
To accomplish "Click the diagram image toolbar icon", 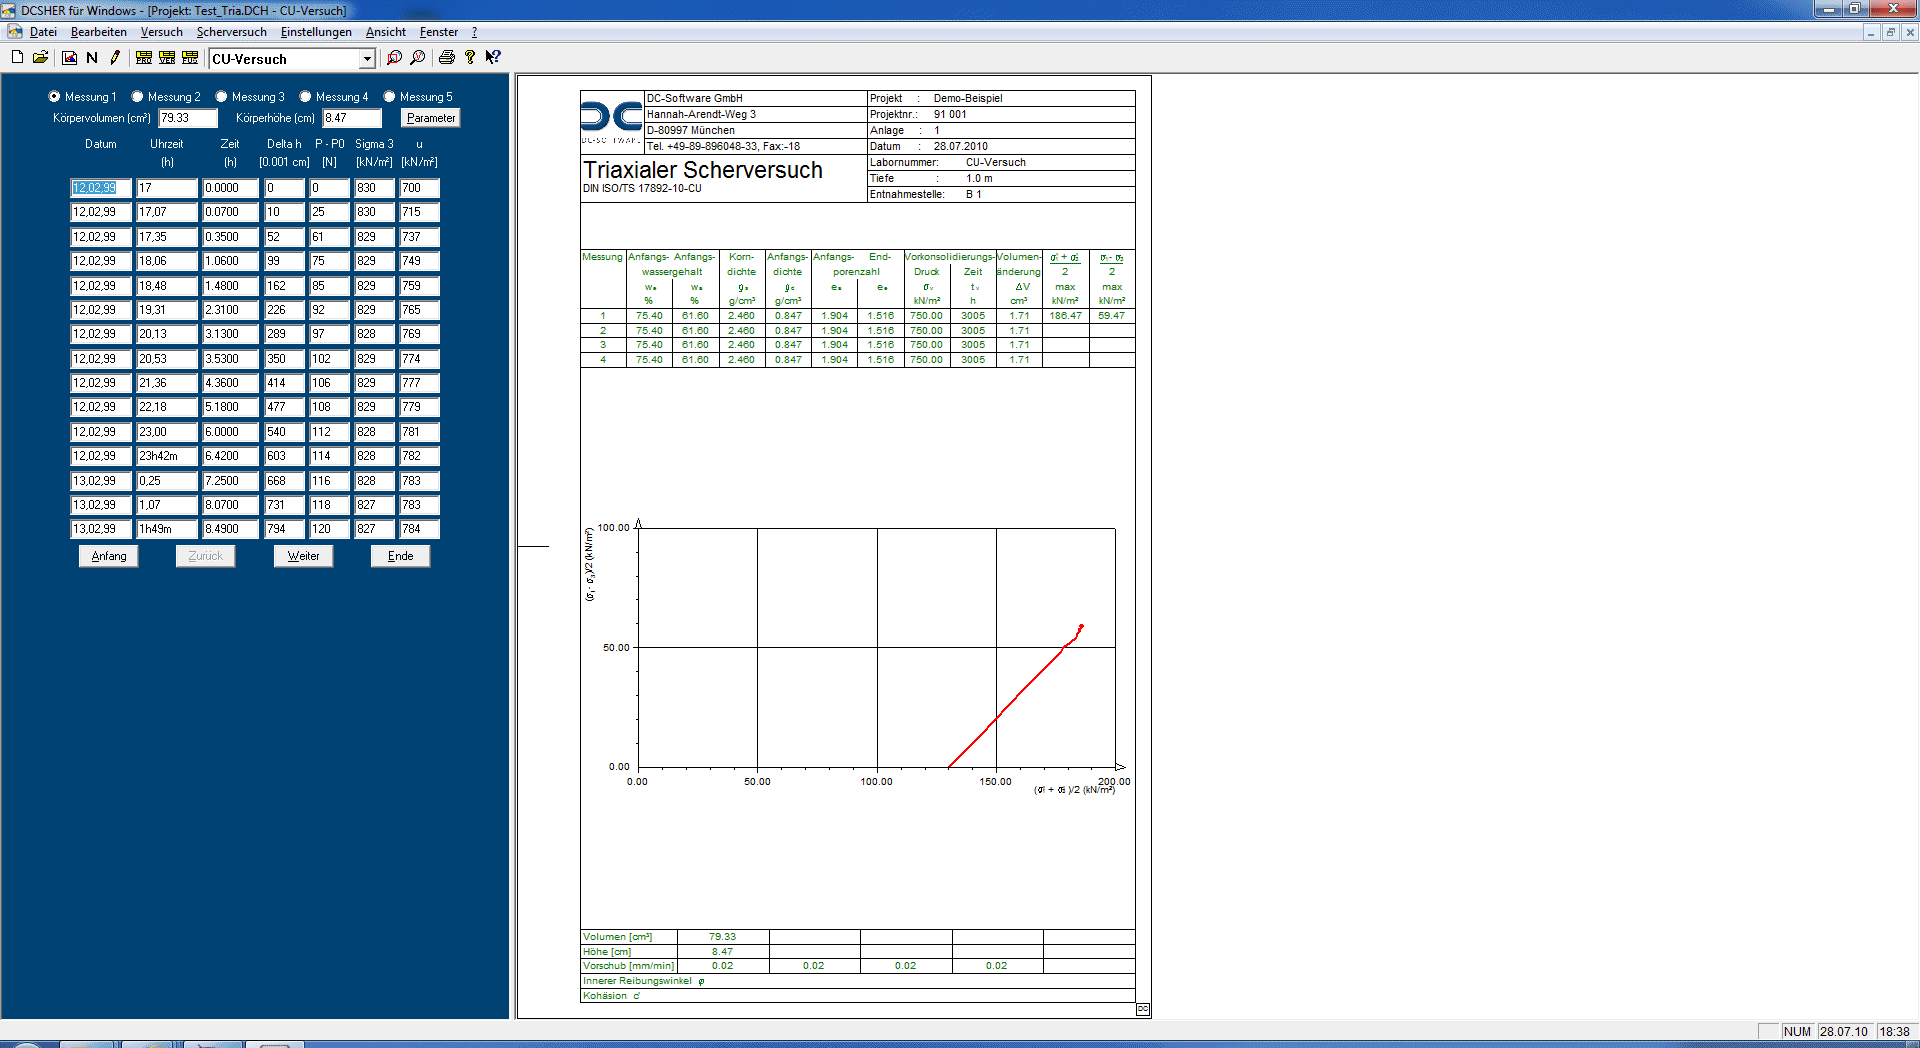I will coord(69,58).
